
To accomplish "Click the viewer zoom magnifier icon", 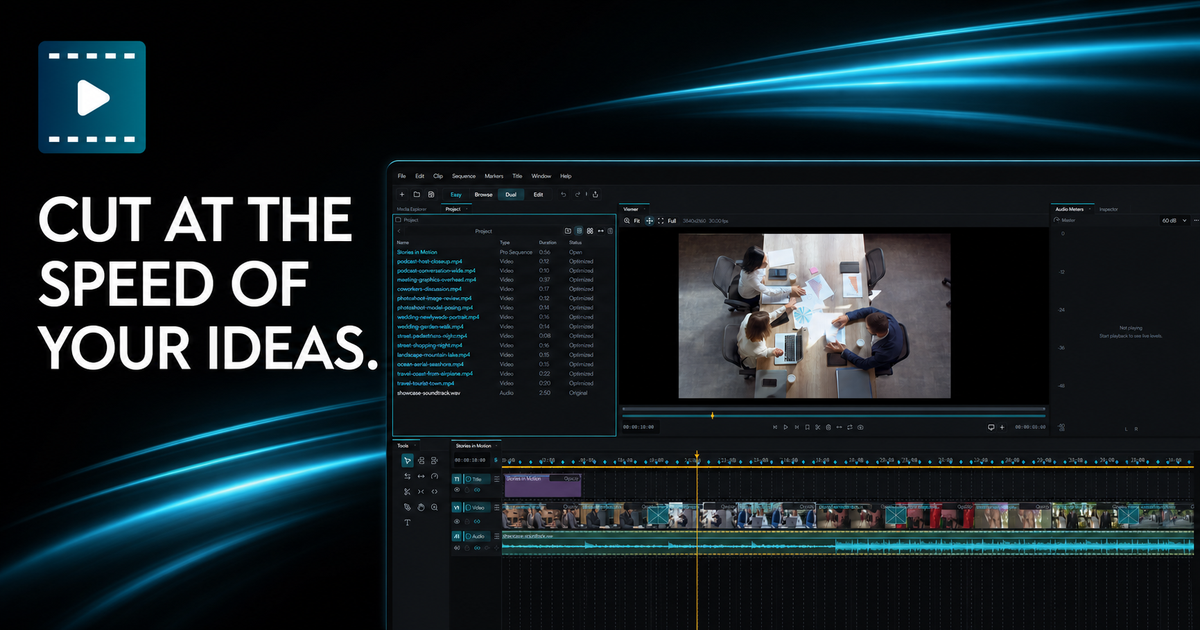I will coord(627,220).
